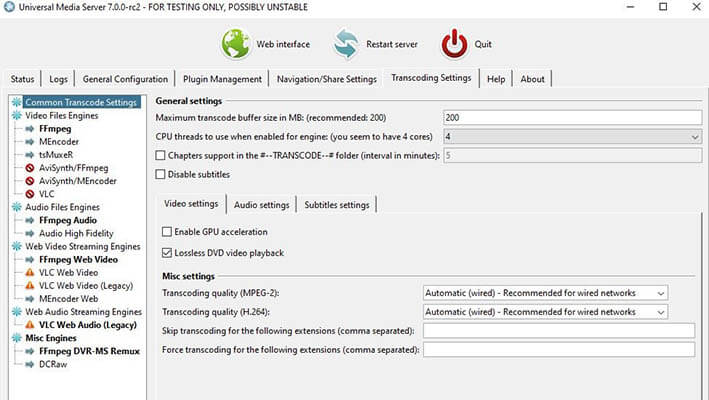This screenshot has width=709, height=400.
Task: Click the Skip transcoding extensions field
Action: pos(559,331)
